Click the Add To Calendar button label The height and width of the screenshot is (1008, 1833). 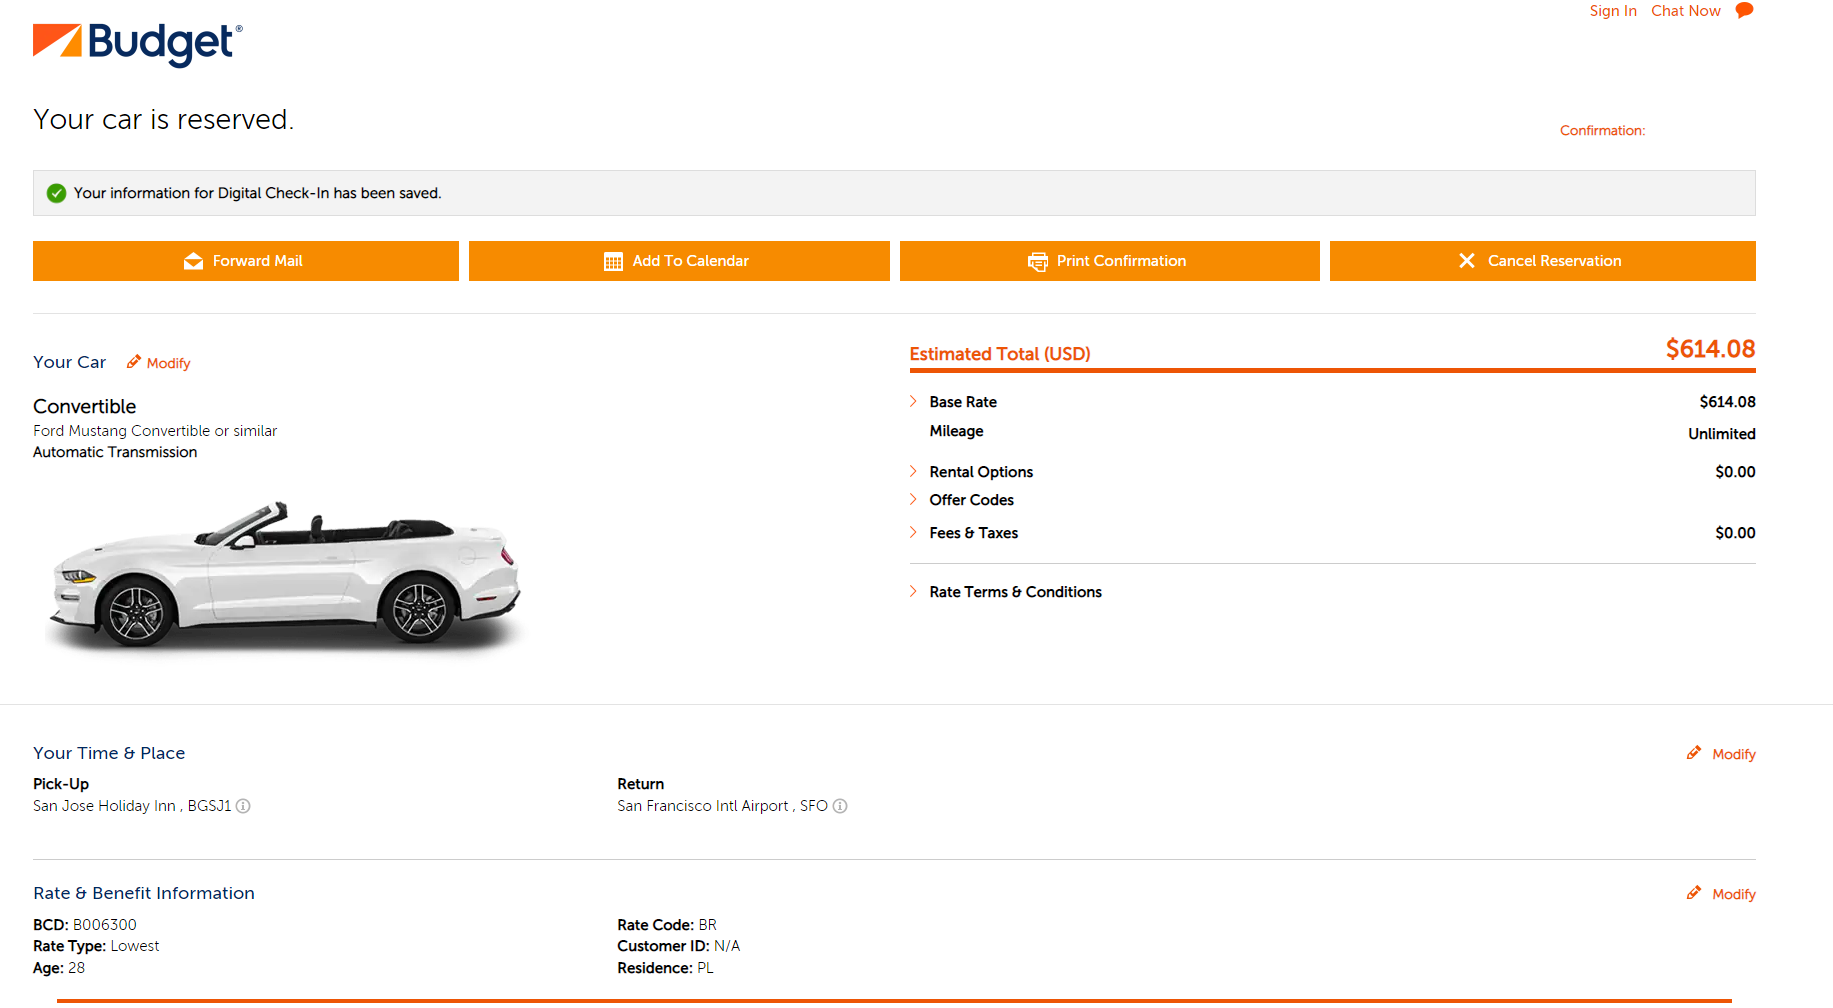coord(690,261)
